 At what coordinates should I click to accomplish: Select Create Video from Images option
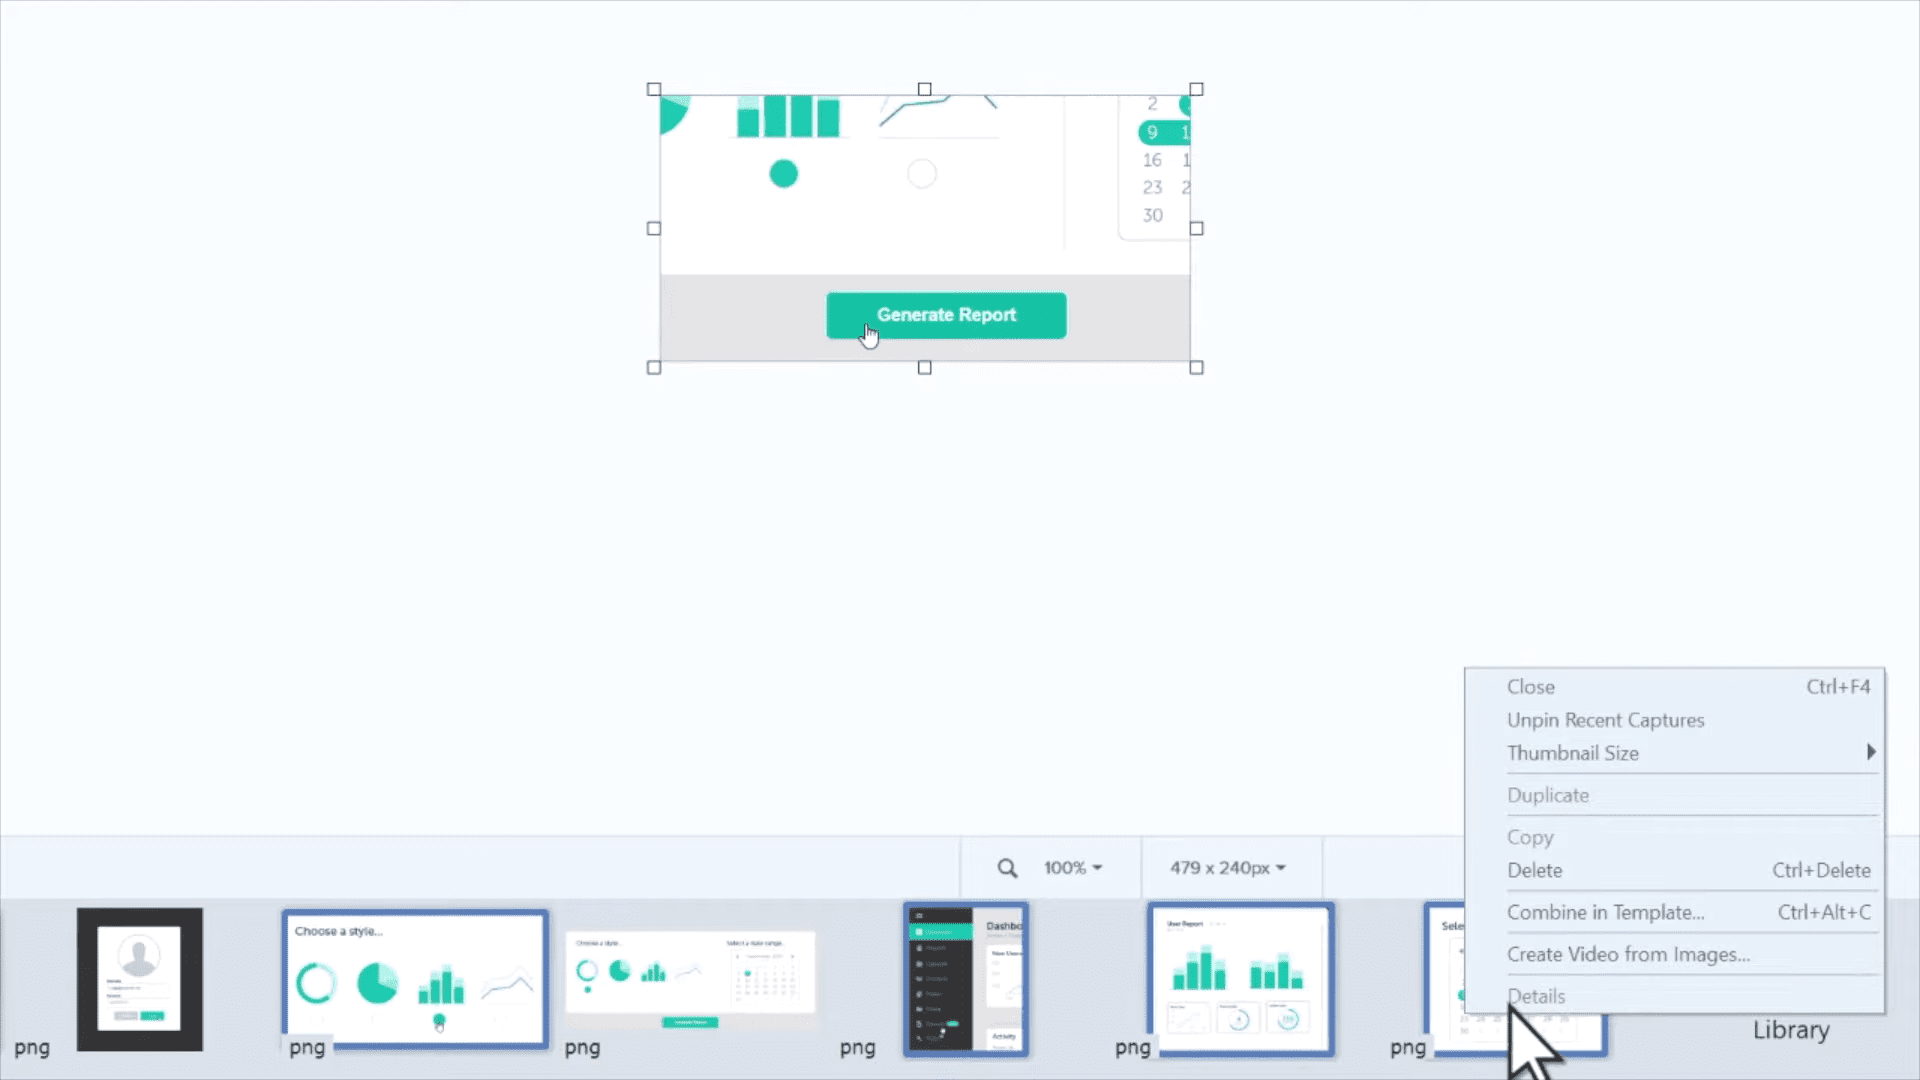(1627, 953)
